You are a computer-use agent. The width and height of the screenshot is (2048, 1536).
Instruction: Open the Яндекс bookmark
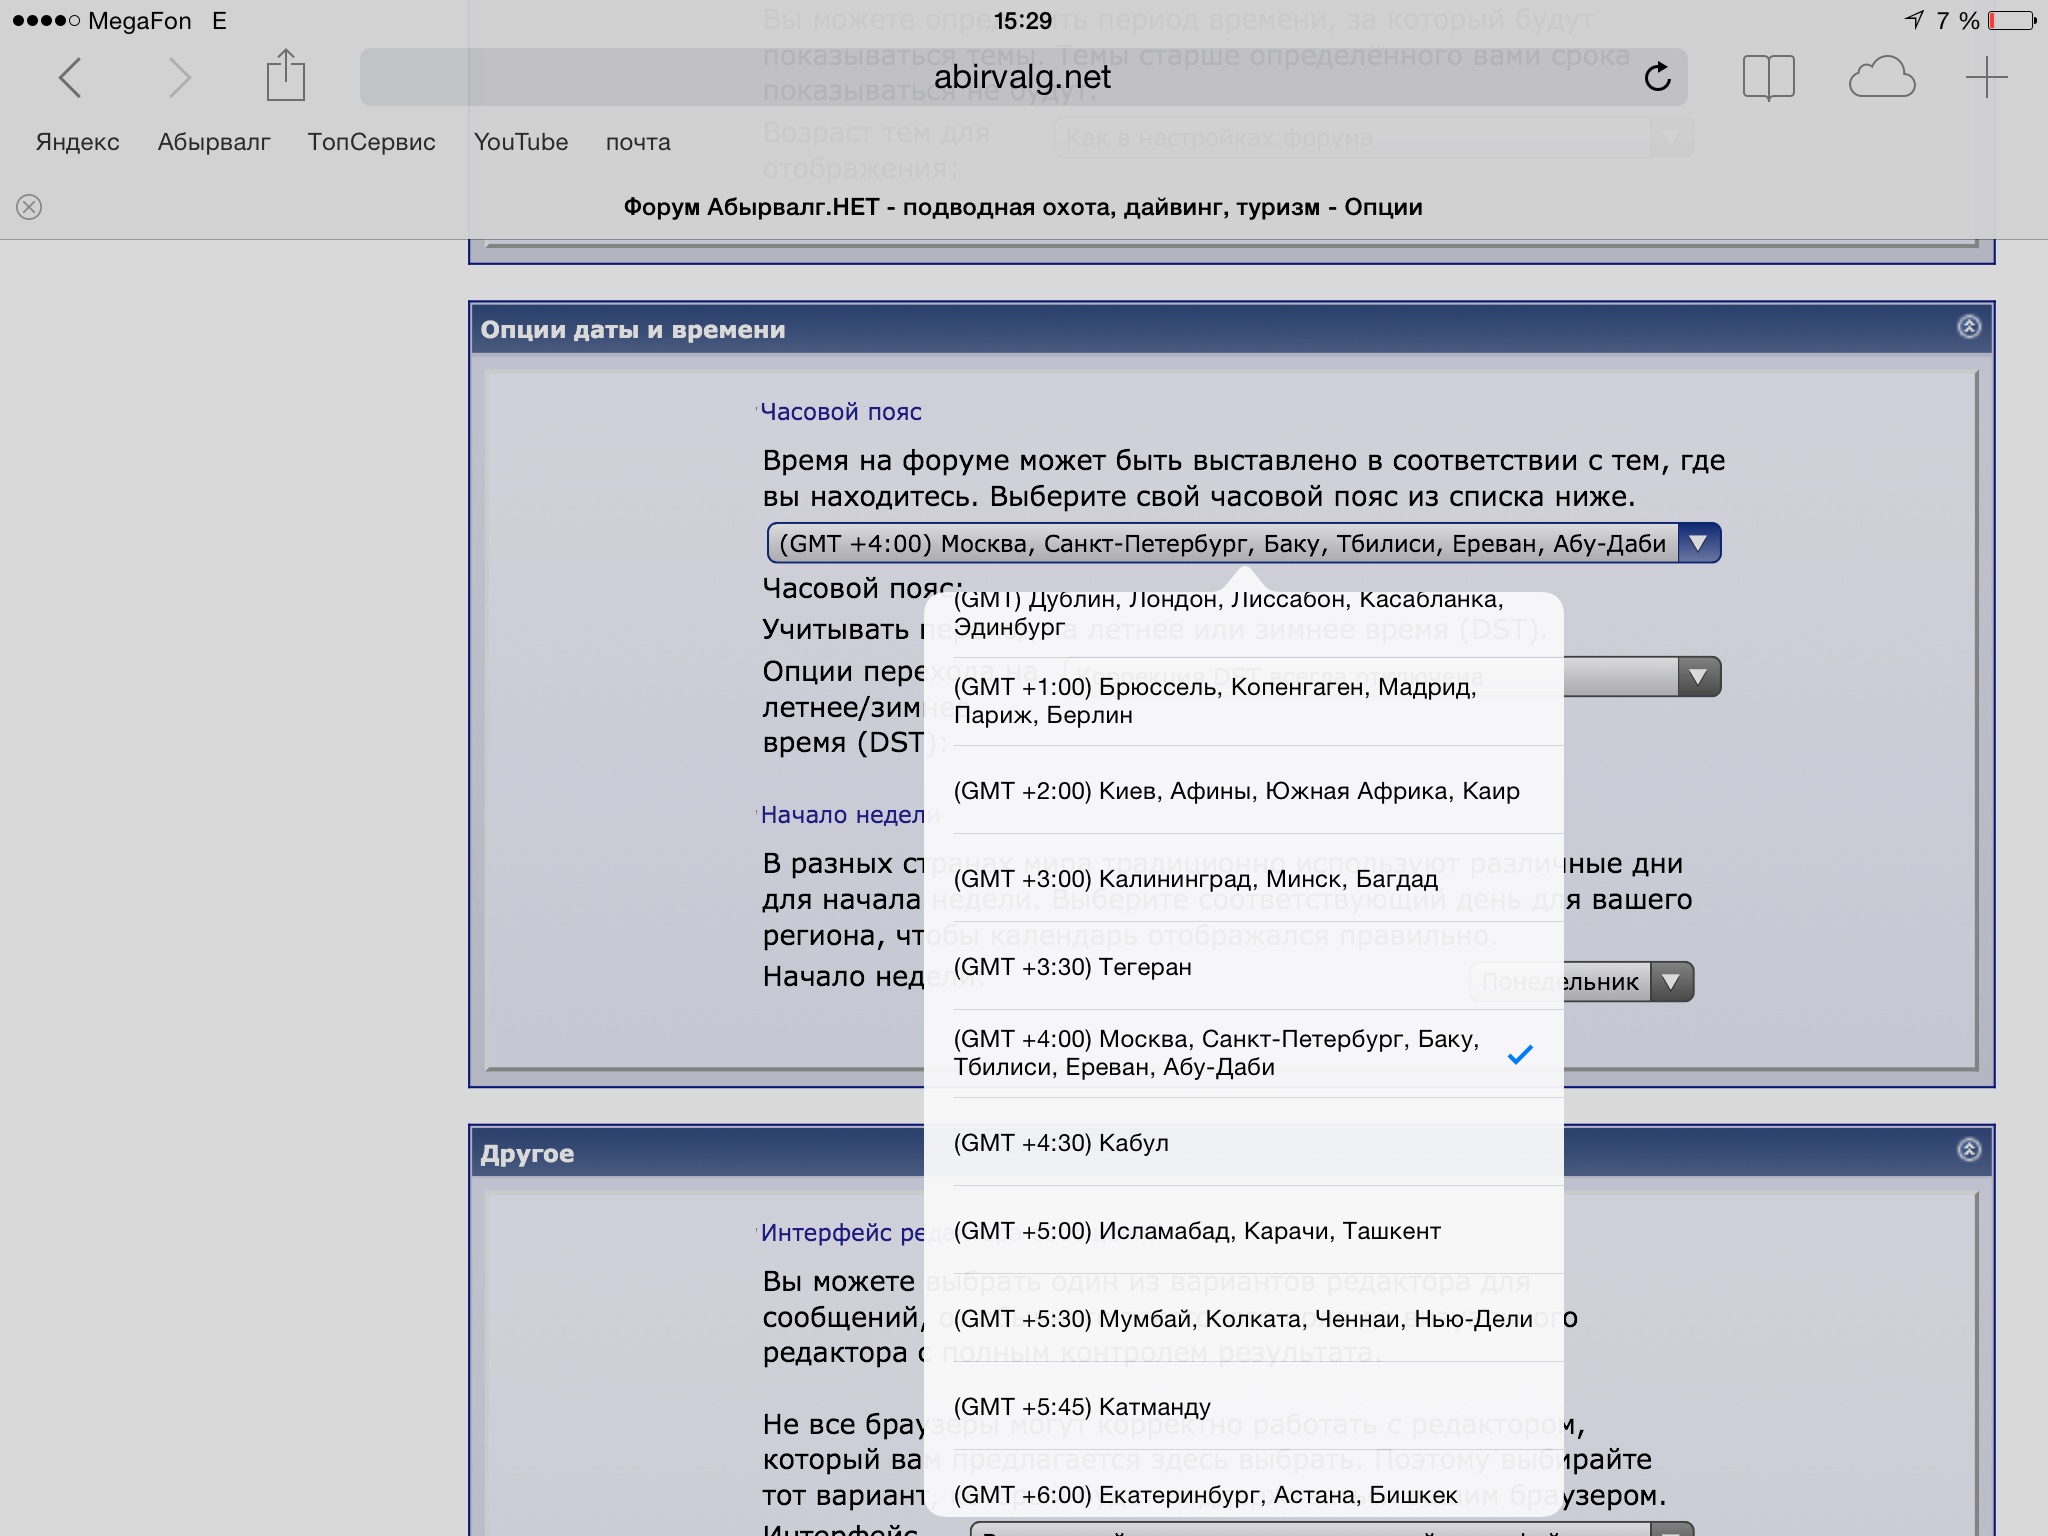(x=77, y=142)
